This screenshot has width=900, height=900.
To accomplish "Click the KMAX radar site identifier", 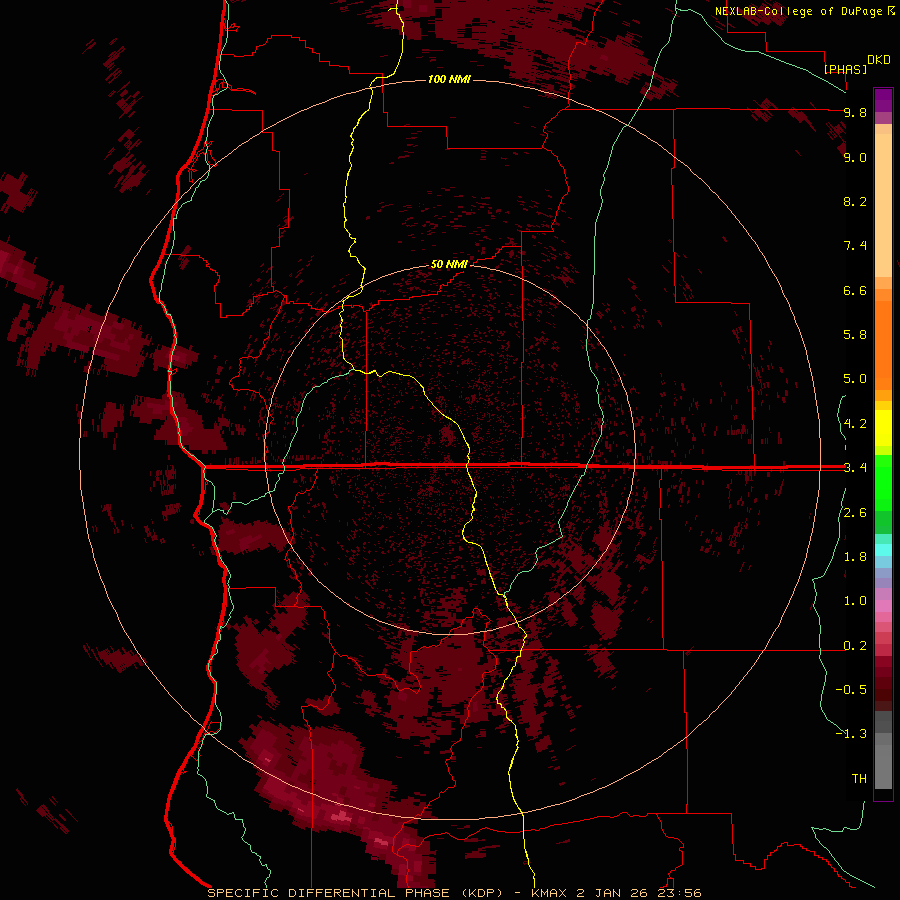I will point(549,893).
